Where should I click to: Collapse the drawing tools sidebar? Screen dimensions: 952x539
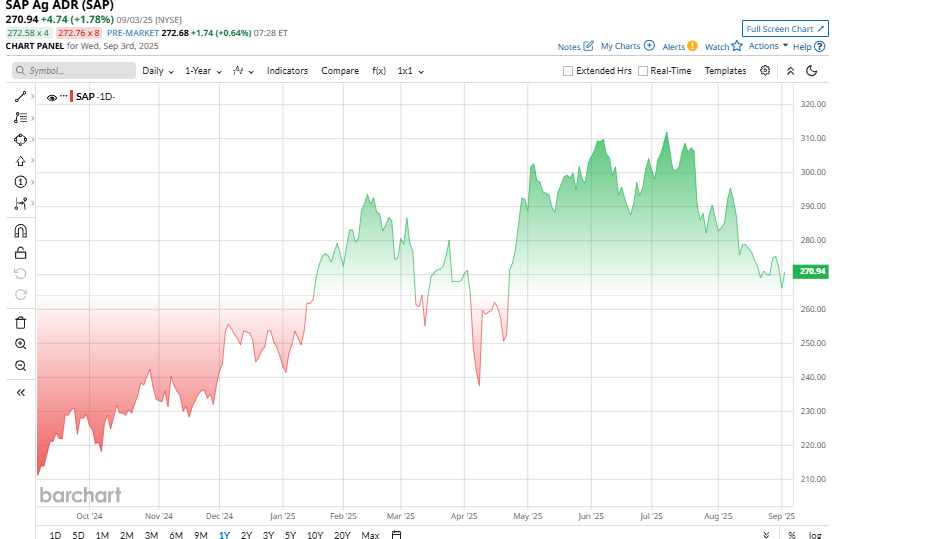click(20, 393)
